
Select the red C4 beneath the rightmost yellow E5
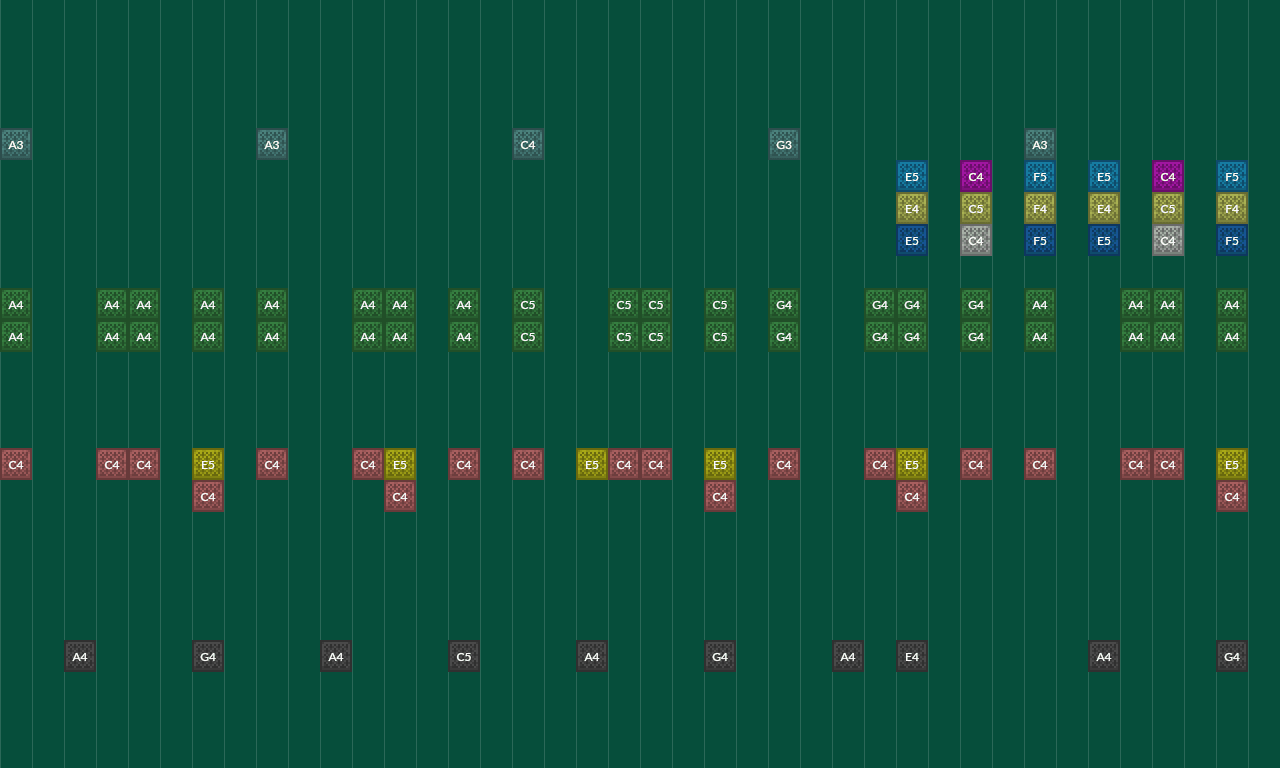tap(1232, 496)
